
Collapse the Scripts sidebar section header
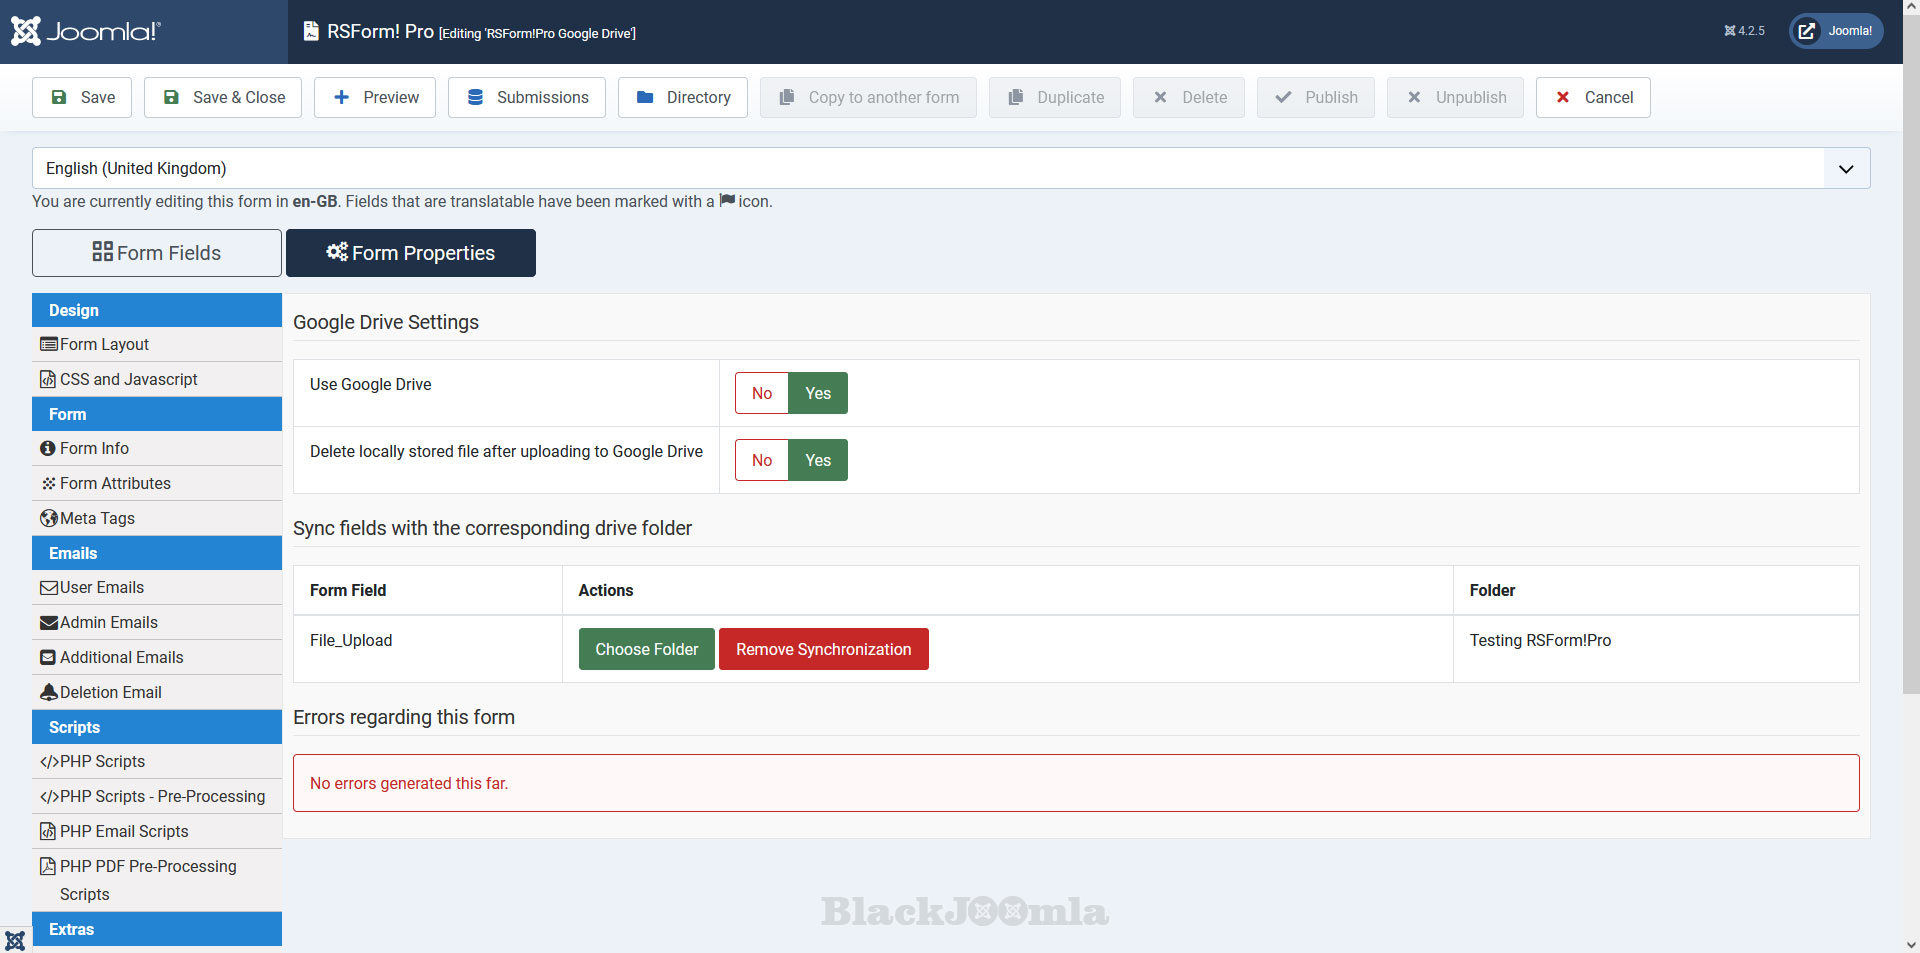(156, 727)
